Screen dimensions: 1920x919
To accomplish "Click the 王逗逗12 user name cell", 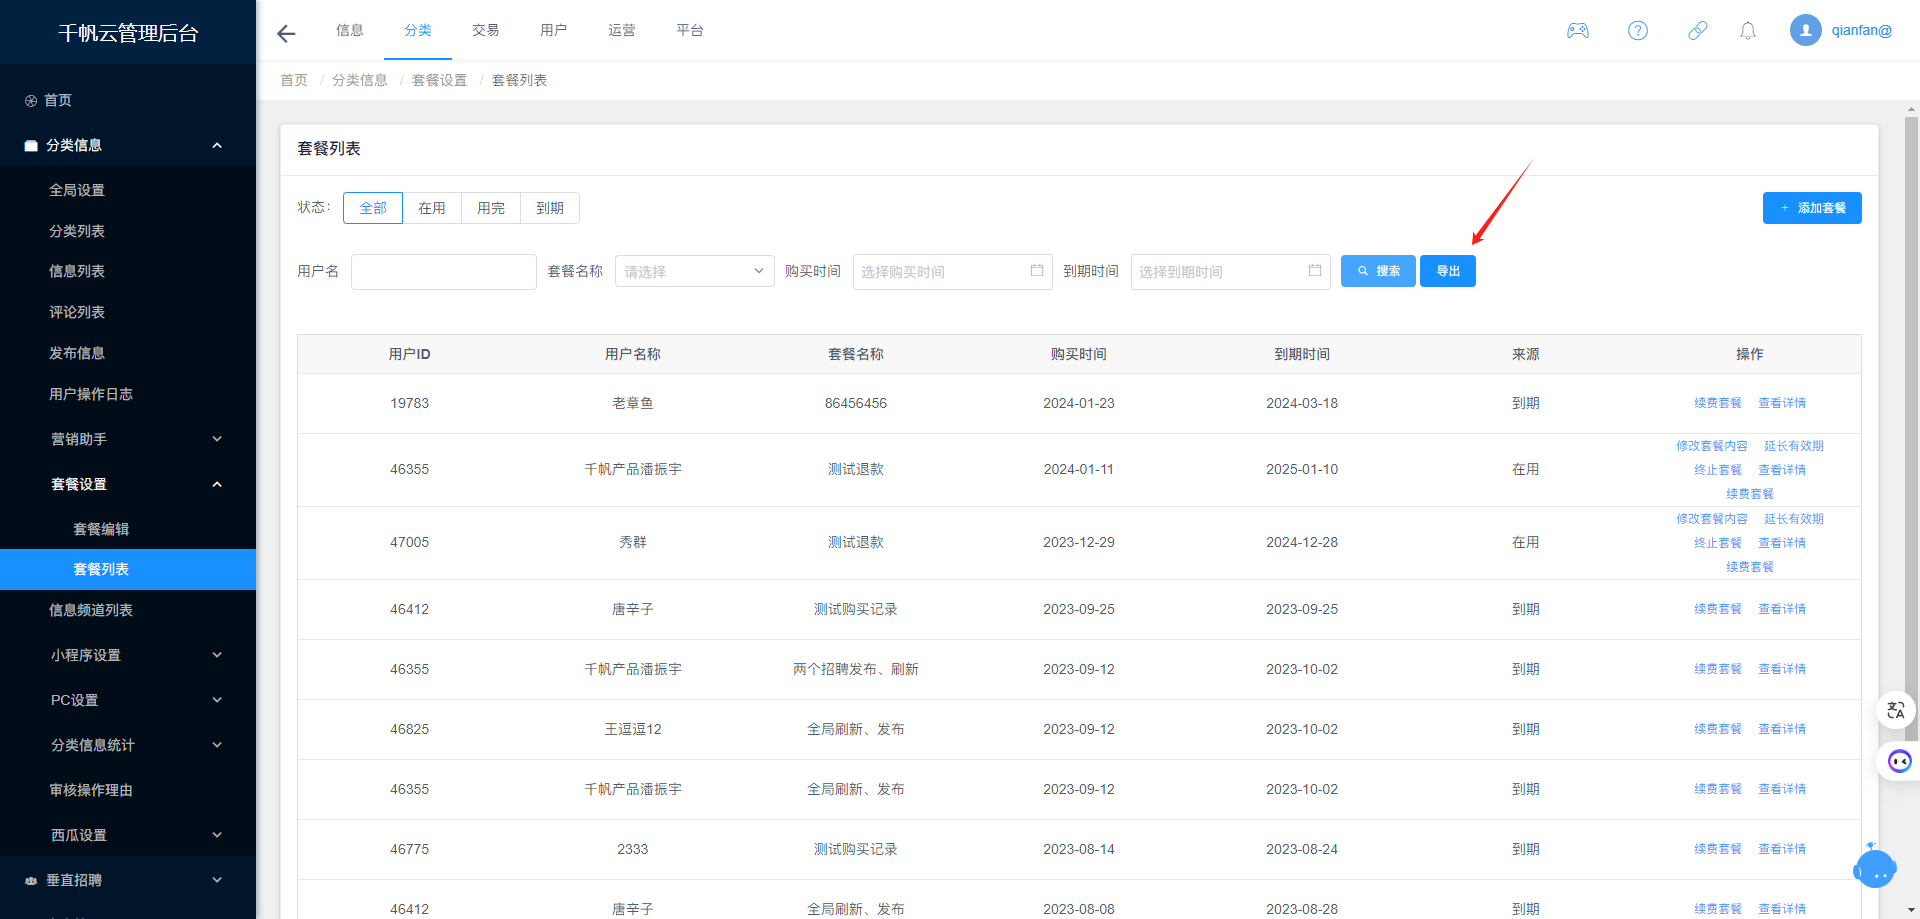I will click(x=633, y=729).
